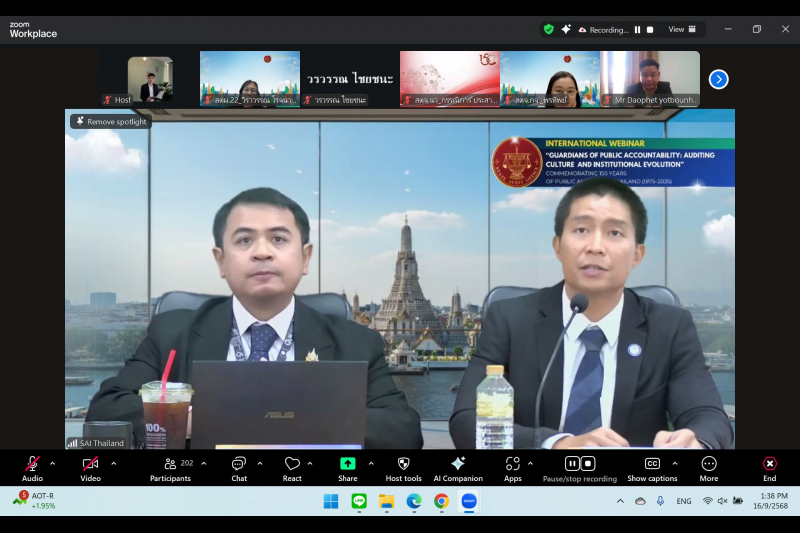Expand audio options arrow next to Audio
Screen dimensions: 800x533
click(x=53, y=463)
